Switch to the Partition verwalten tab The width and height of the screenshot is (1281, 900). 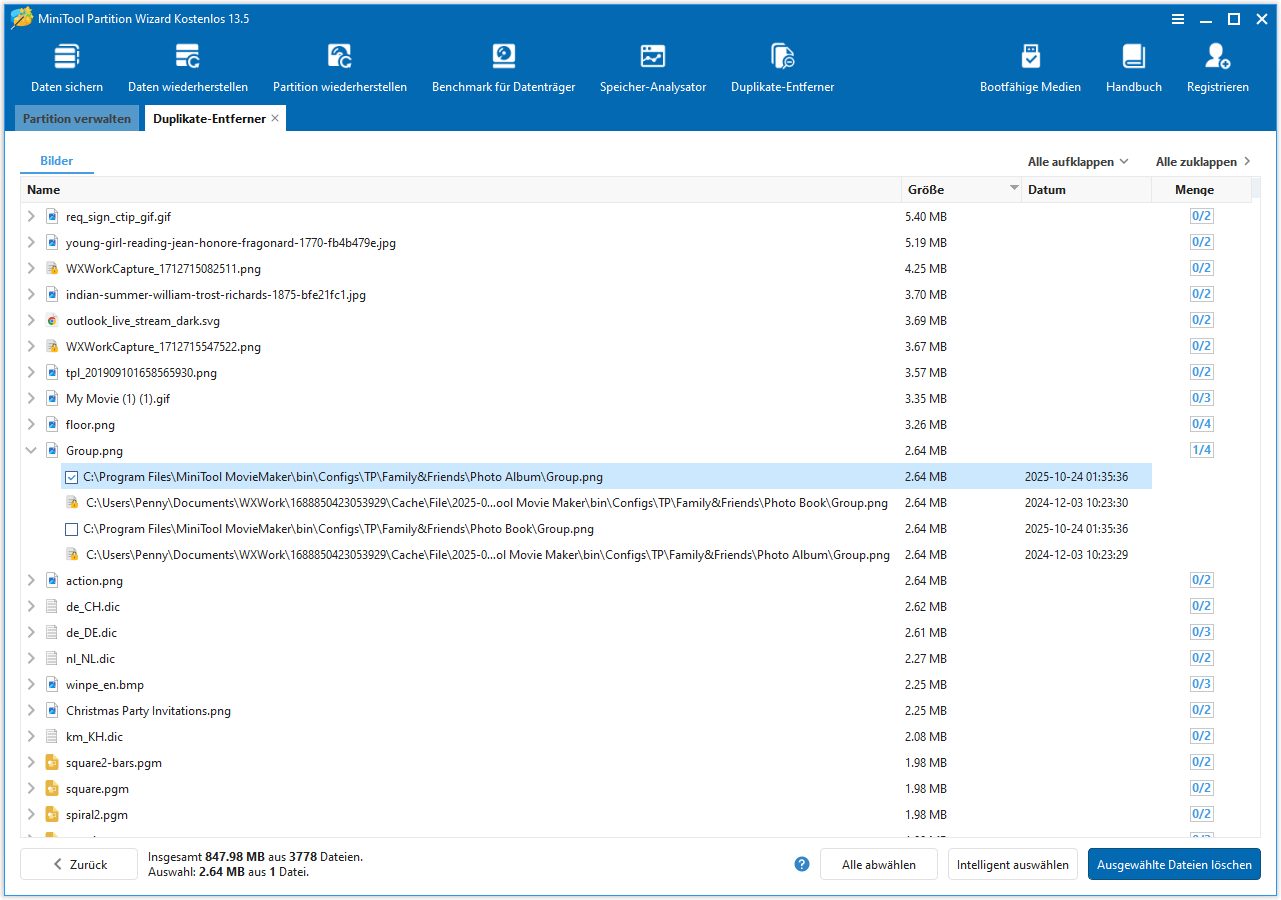pos(77,118)
